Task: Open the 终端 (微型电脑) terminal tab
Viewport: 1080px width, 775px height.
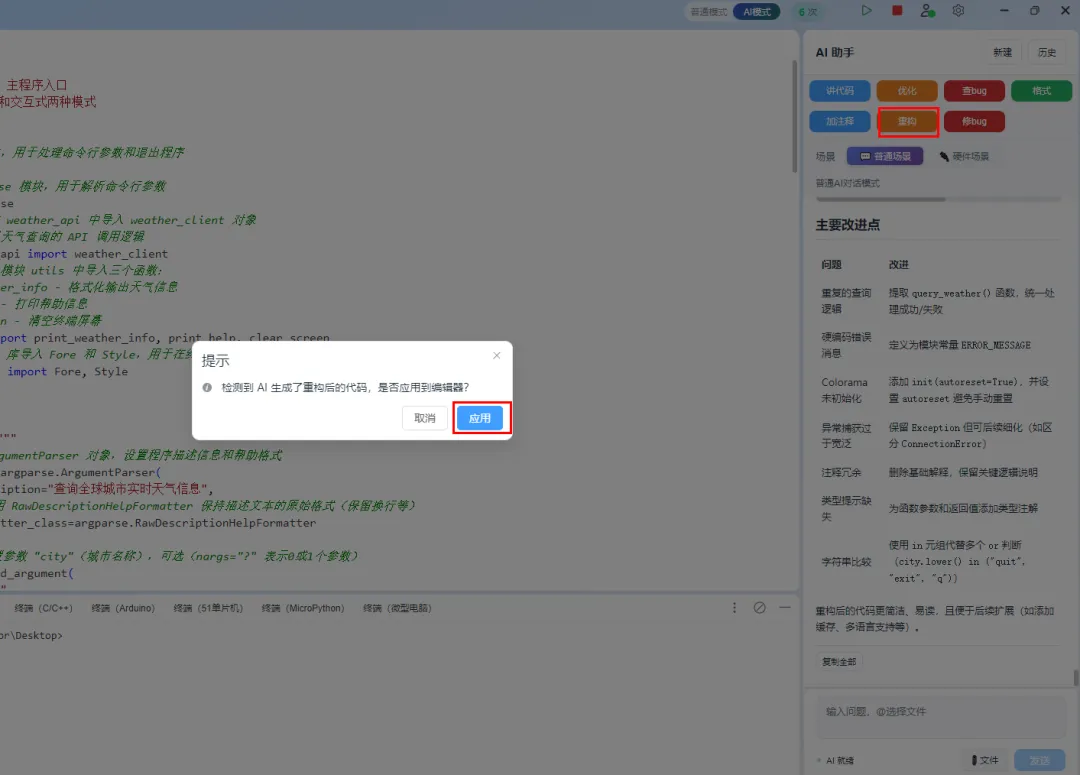Action: click(397, 608)
